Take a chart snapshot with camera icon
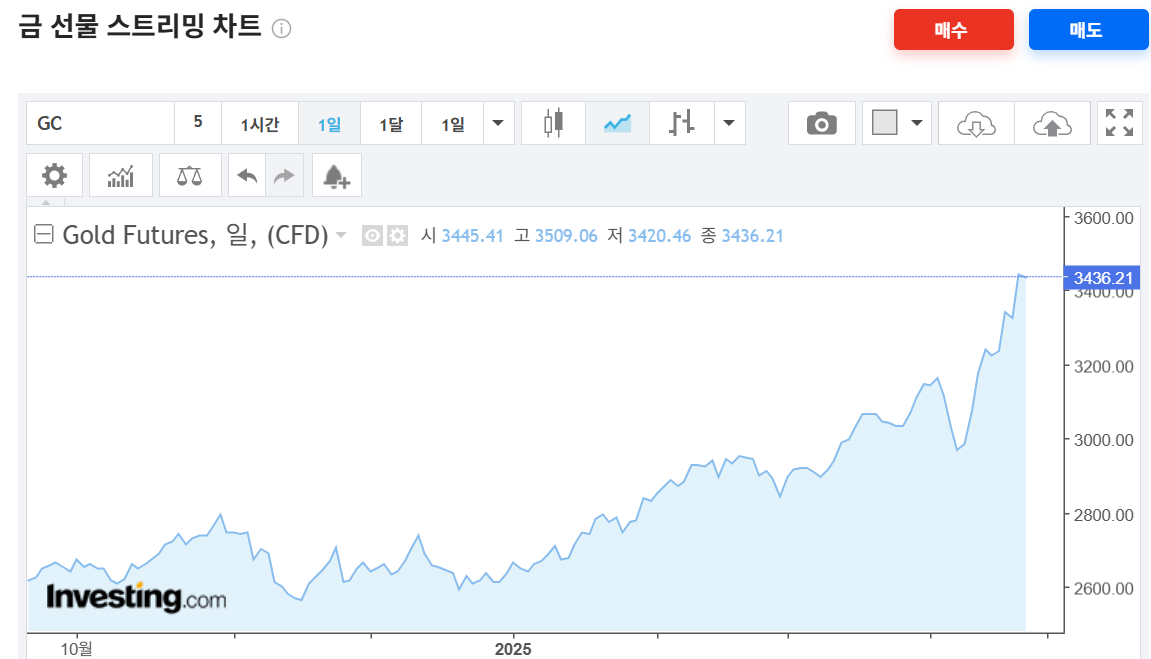 pyautogui.click(x=821, y=123)
